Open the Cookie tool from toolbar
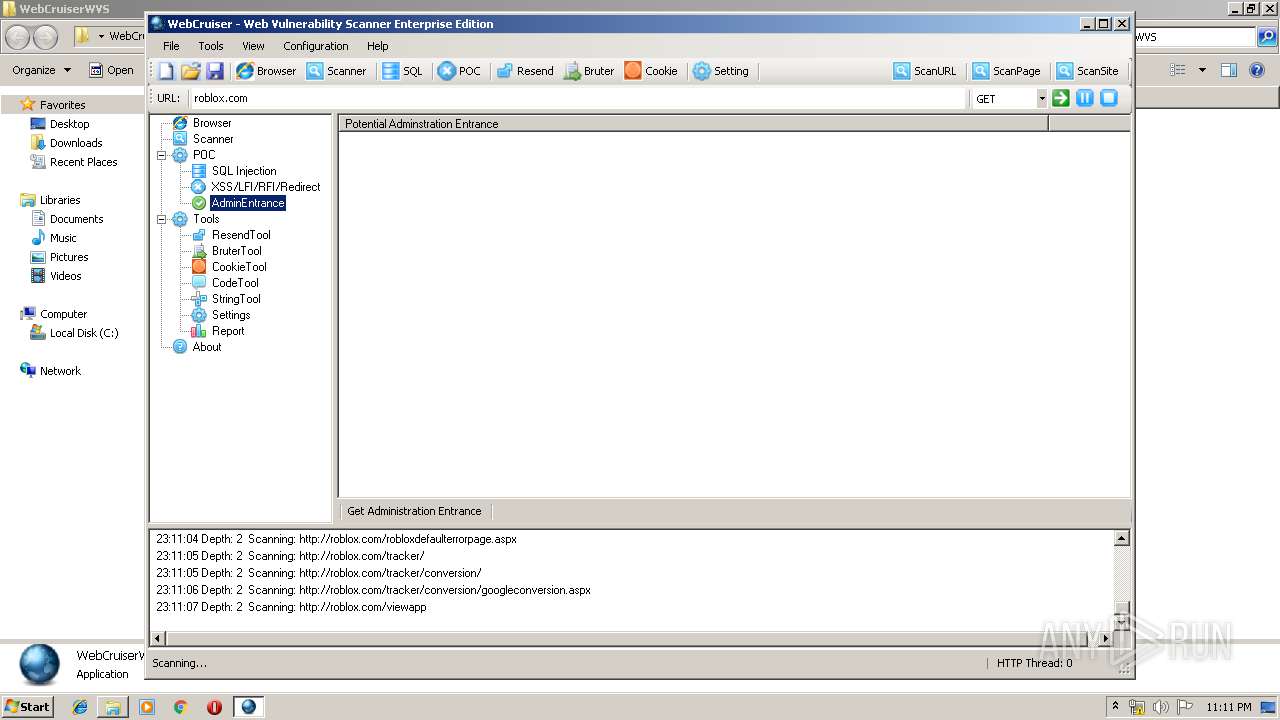 pos(651,71)
